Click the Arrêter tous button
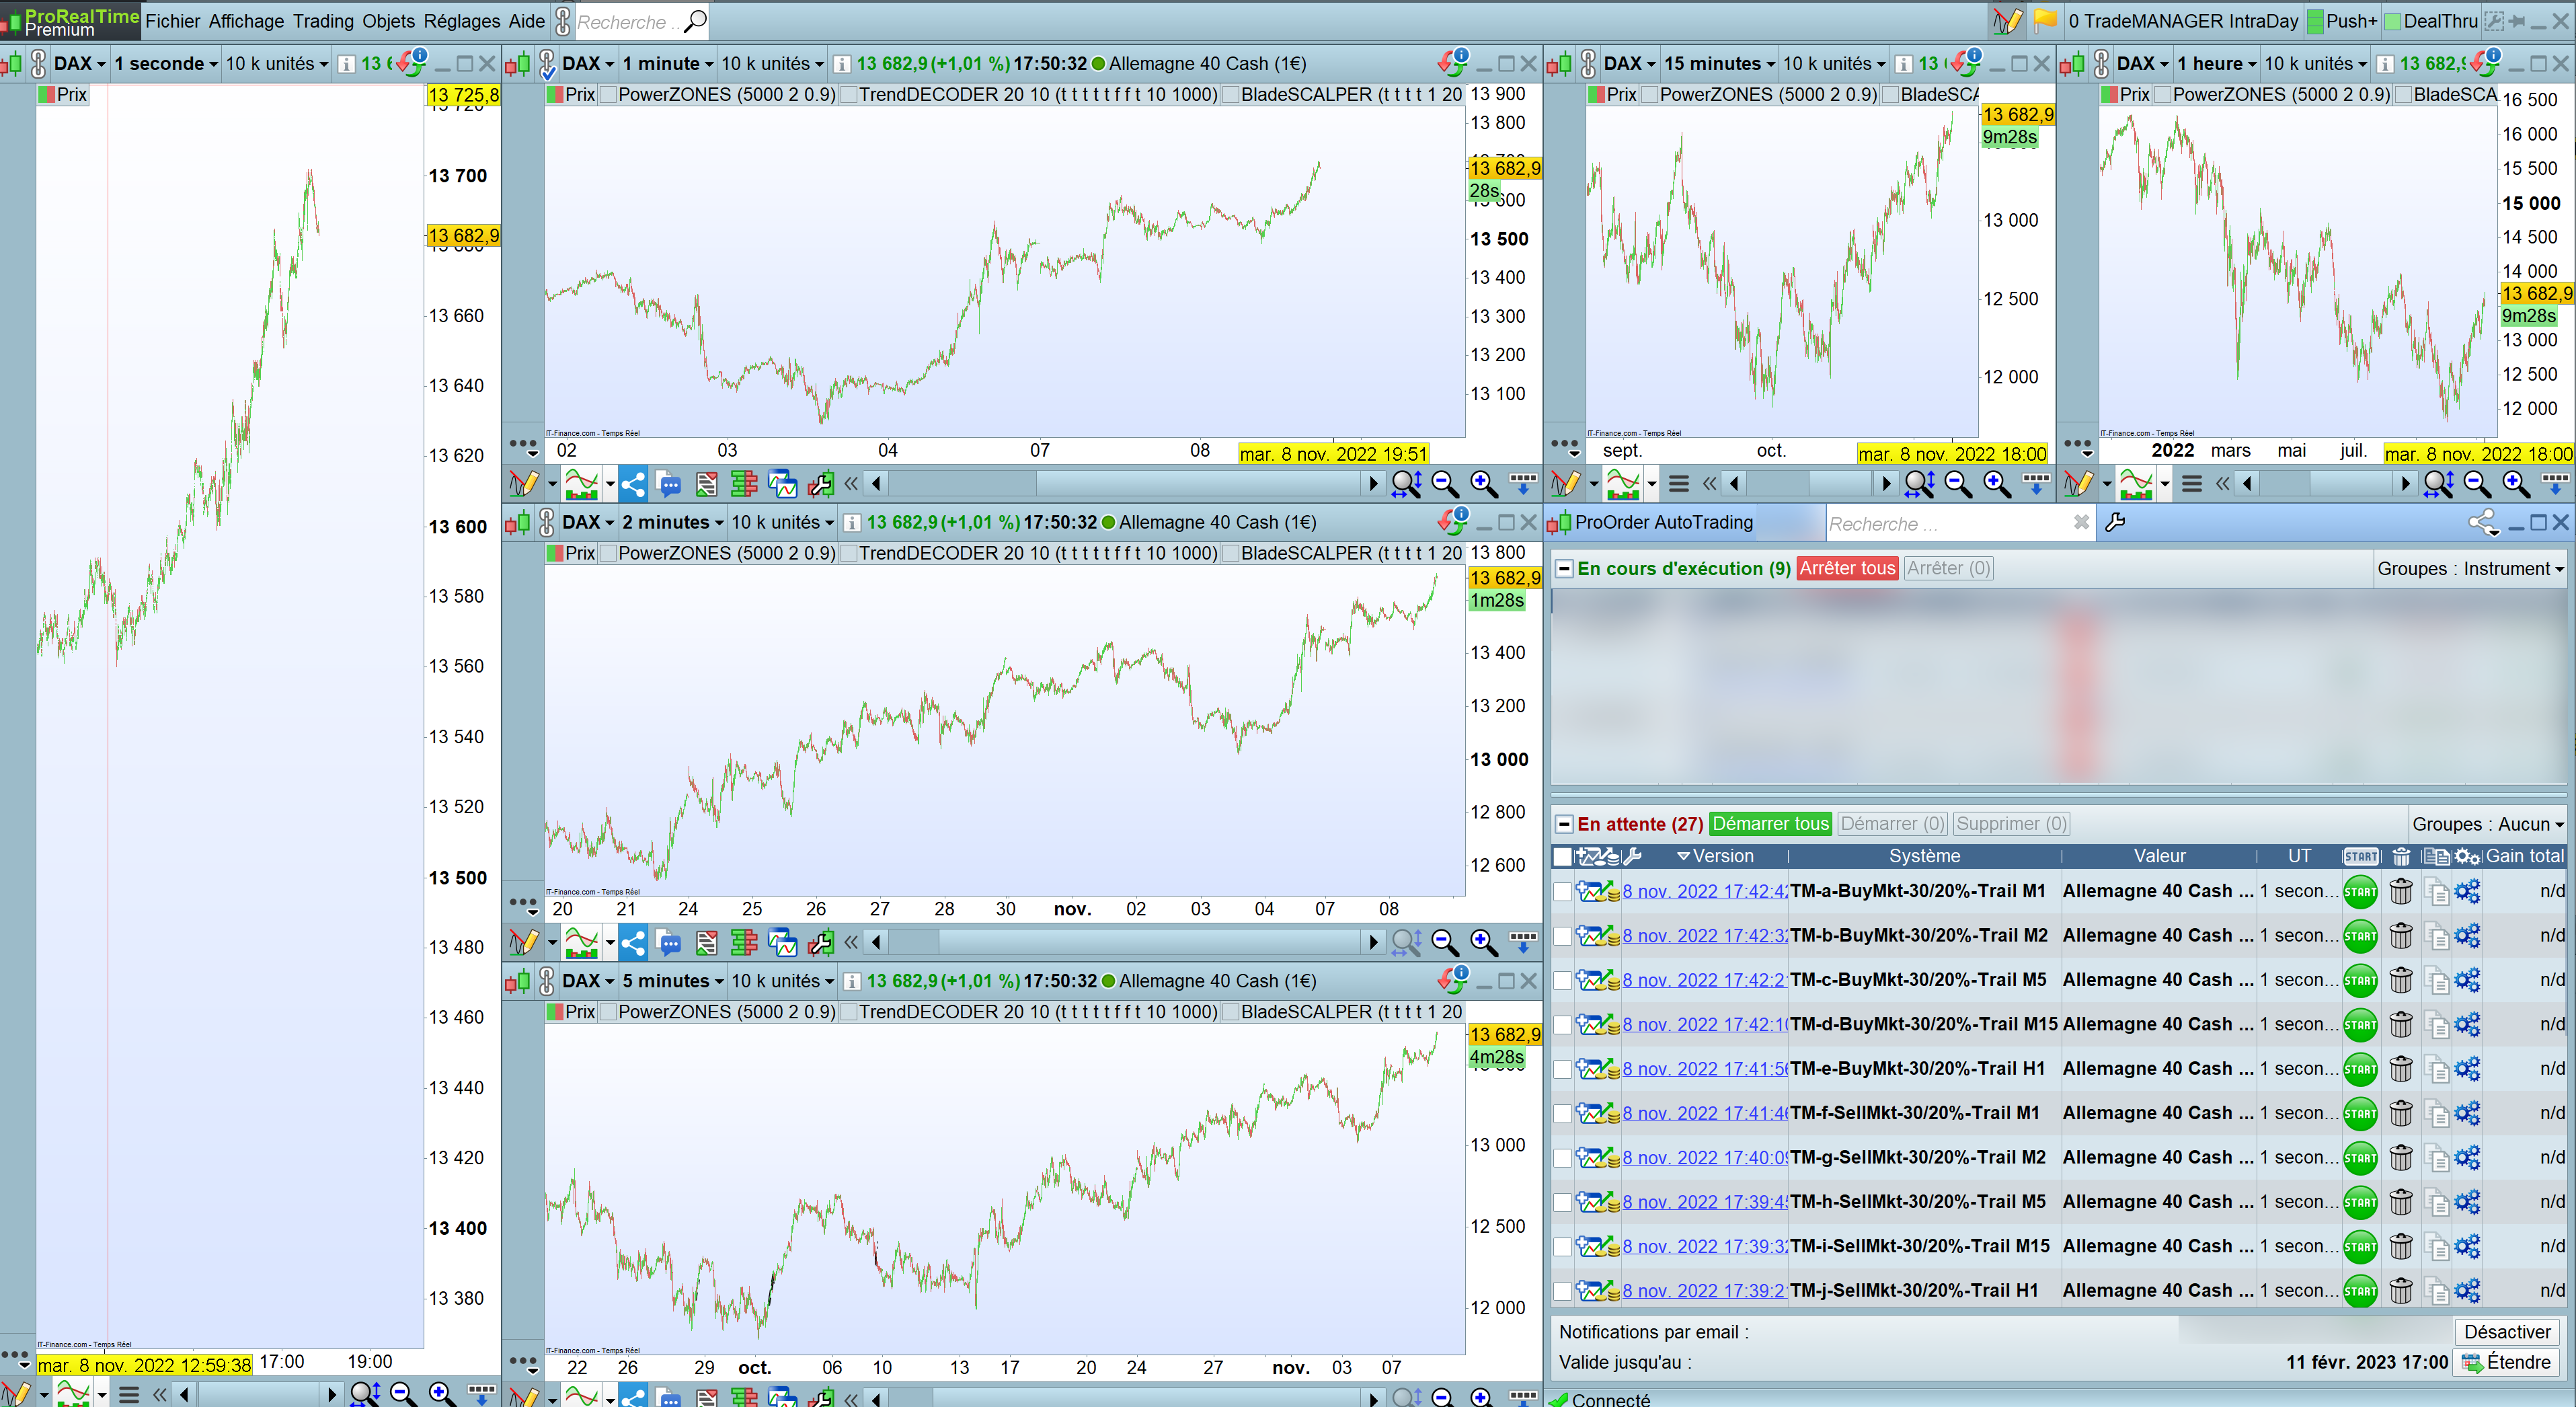This screenshot has height=1407, width=2576. [x=1847, y=568]
